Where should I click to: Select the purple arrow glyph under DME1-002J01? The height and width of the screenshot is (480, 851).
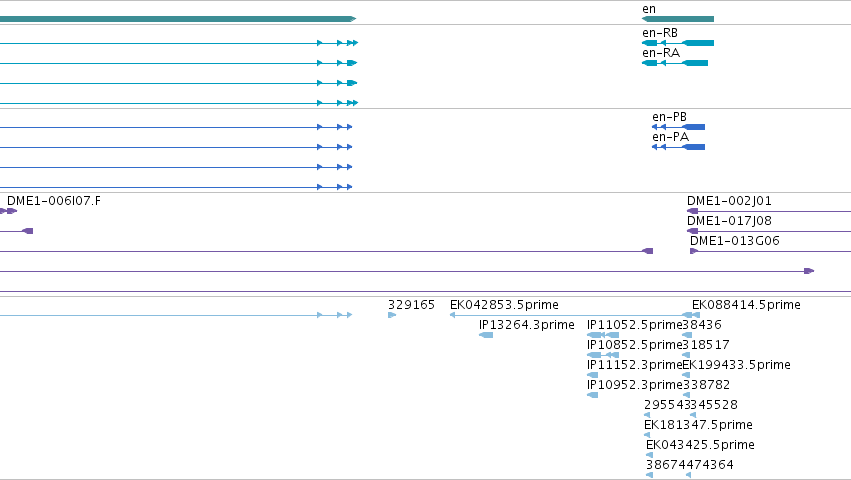tap(693, 211)
